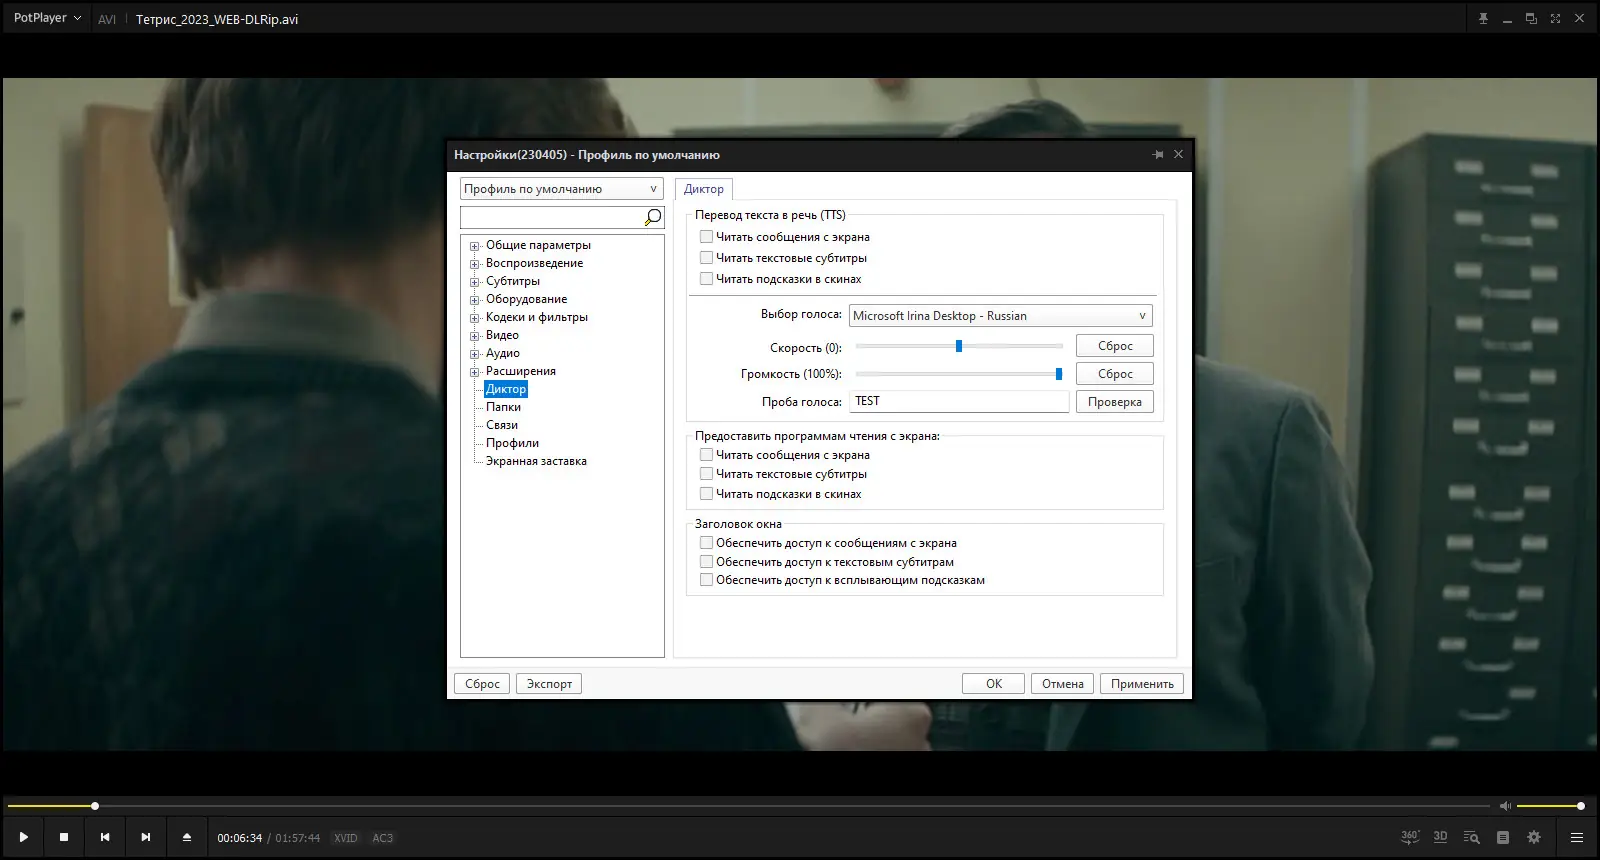Stop the video with stop button
Image resolution: width=1600 pixels, height=860 pixels.
pos(64,837)
